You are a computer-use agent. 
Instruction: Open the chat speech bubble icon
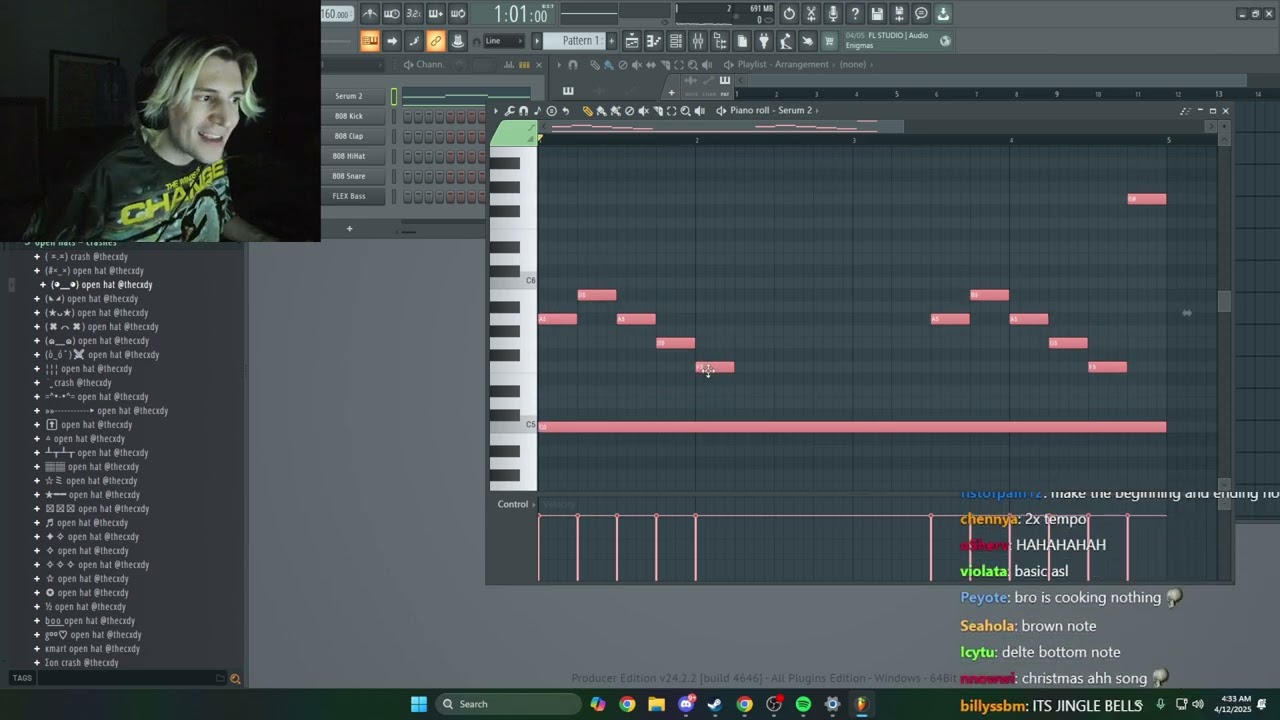921,14
